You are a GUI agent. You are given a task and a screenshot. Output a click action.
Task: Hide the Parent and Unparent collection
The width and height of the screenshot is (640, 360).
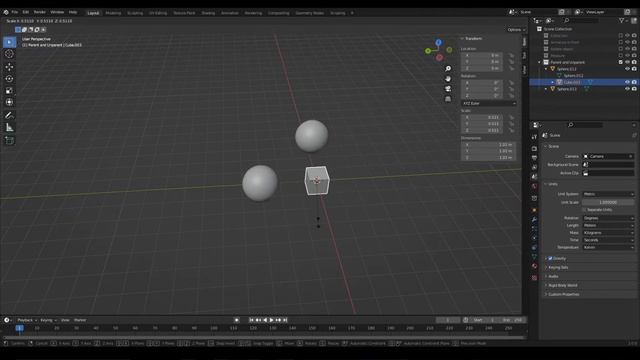click(627, 62)
